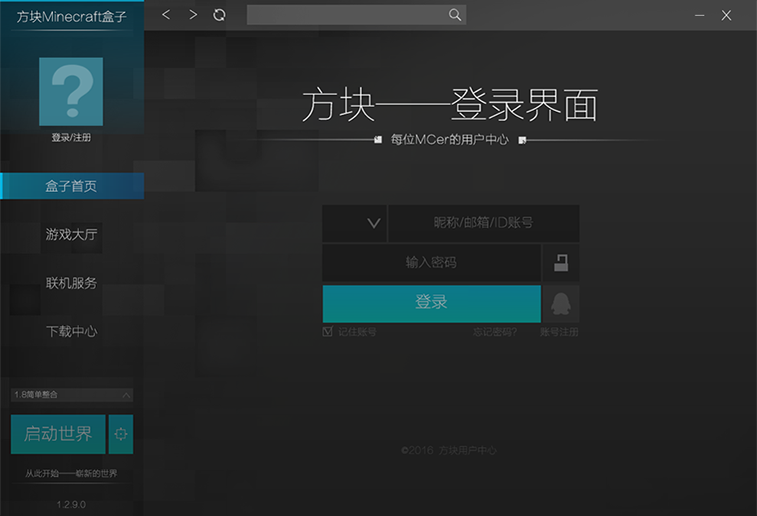Screen dimensions: 757x516
Task: Click the 方块Minecraft盒子 title text
Action: click(71, 17)
